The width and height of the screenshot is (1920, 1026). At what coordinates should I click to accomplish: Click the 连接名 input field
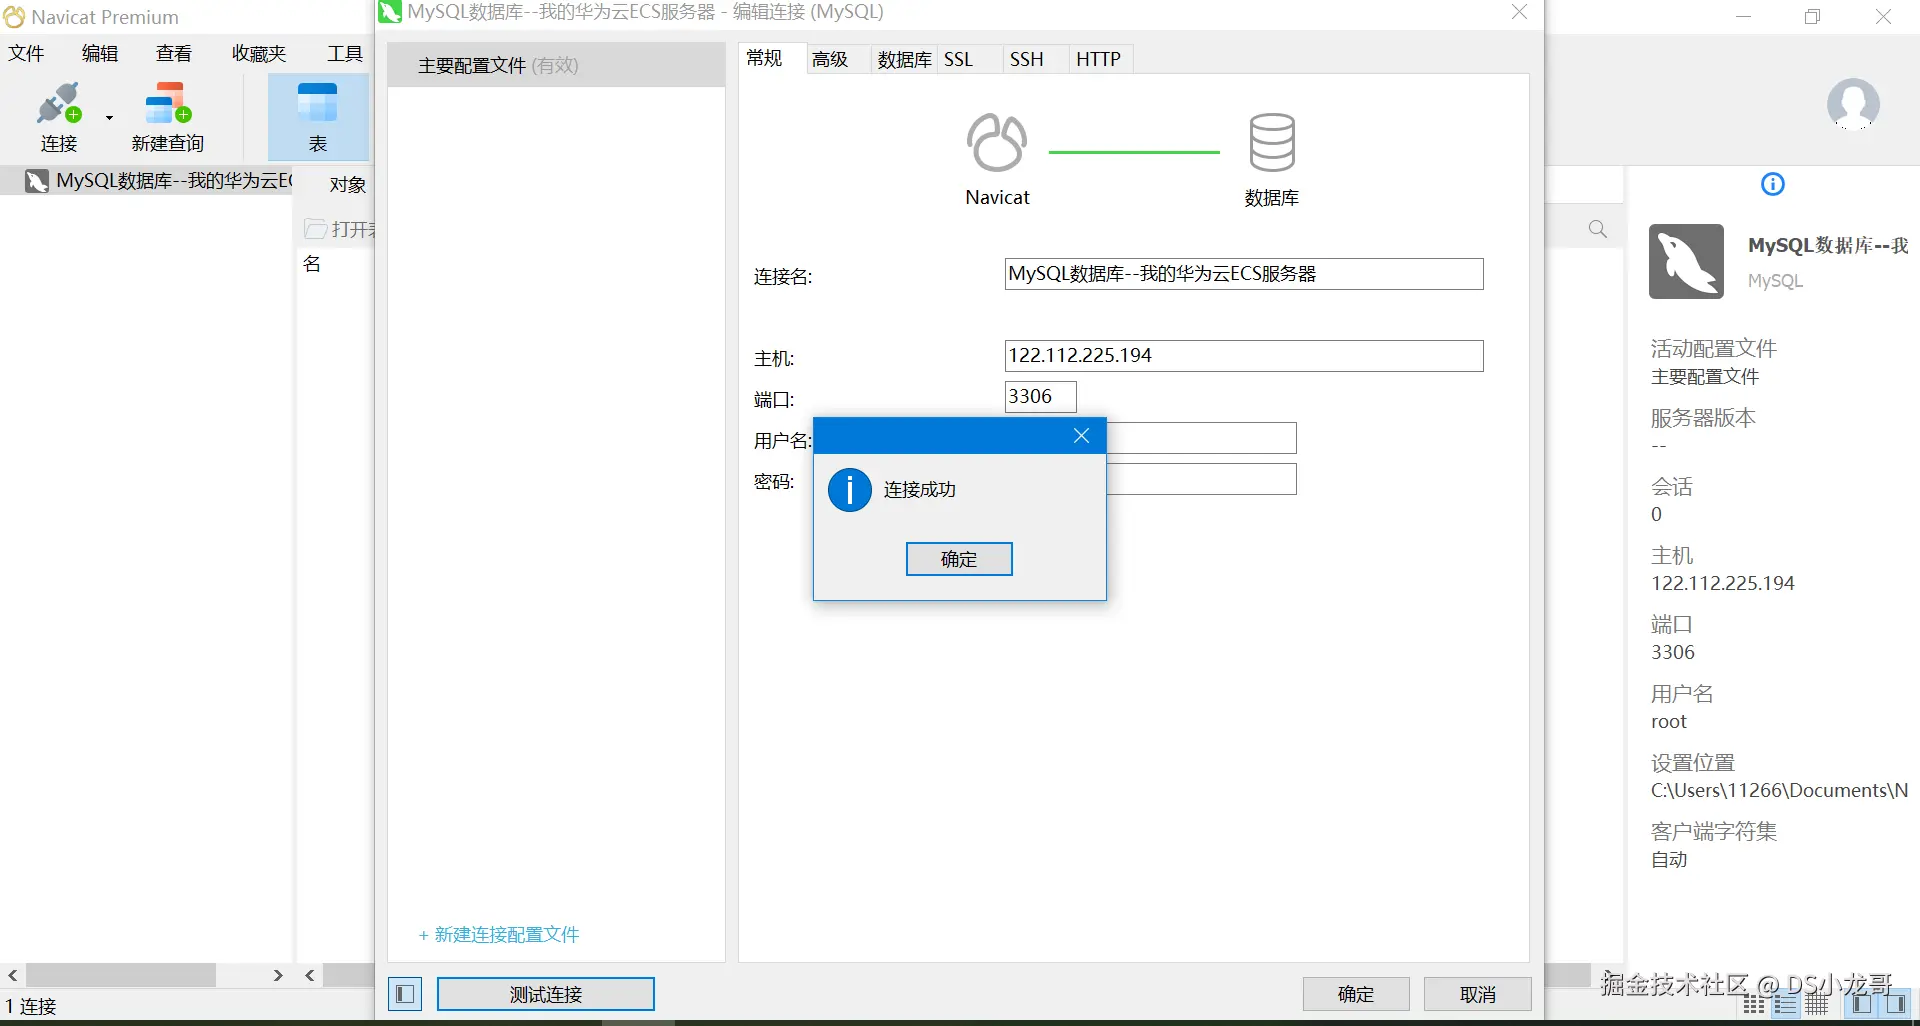click(x=1244, y=274)
